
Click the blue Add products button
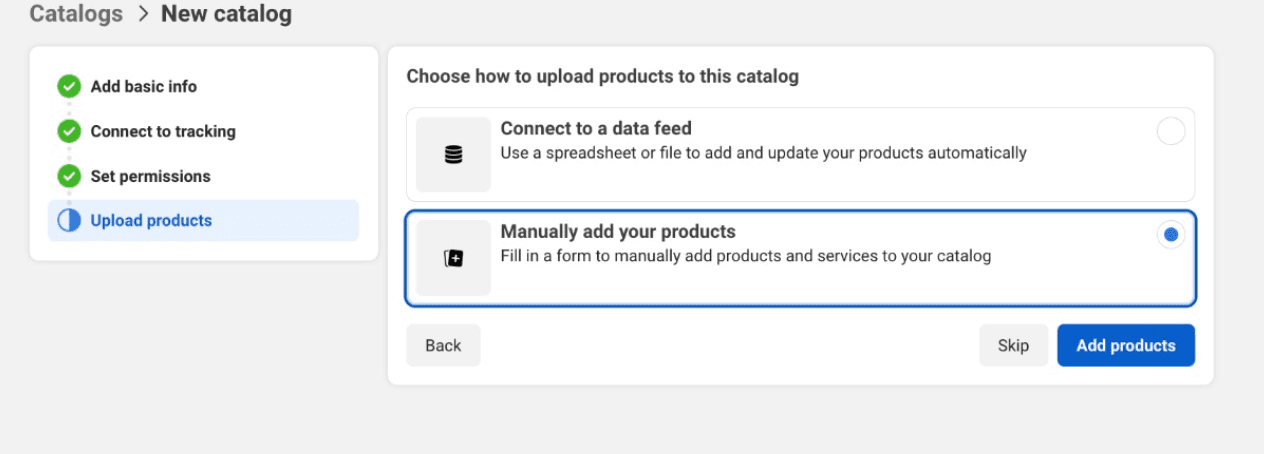click(1125, 345)
